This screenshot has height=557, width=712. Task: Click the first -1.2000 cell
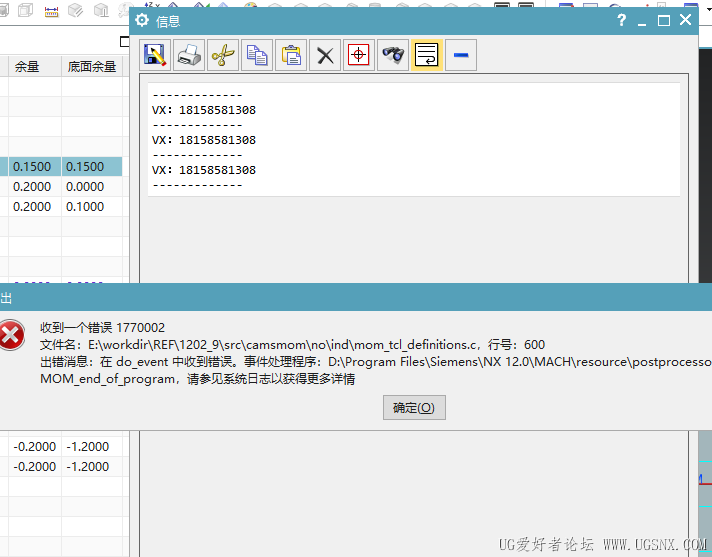tap(92, 447)
